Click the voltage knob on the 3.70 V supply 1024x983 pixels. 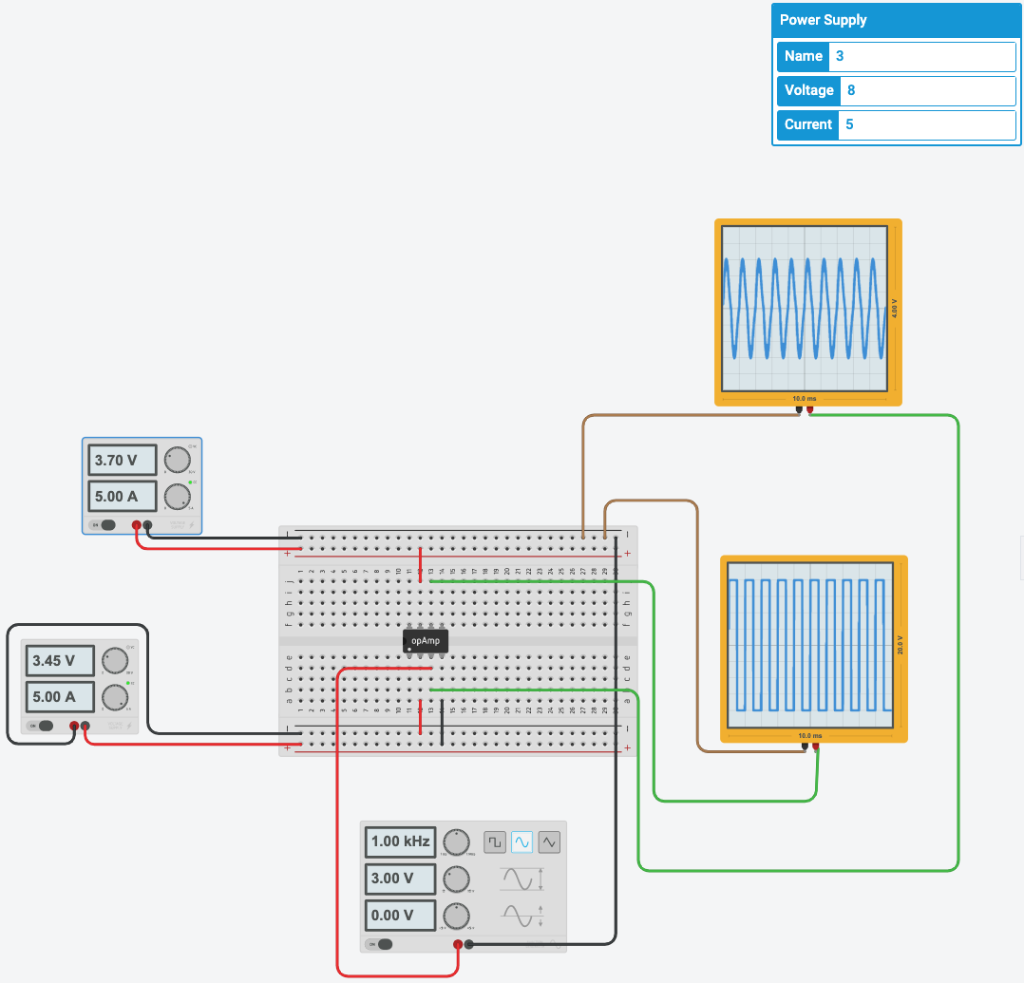click(177, 460)
